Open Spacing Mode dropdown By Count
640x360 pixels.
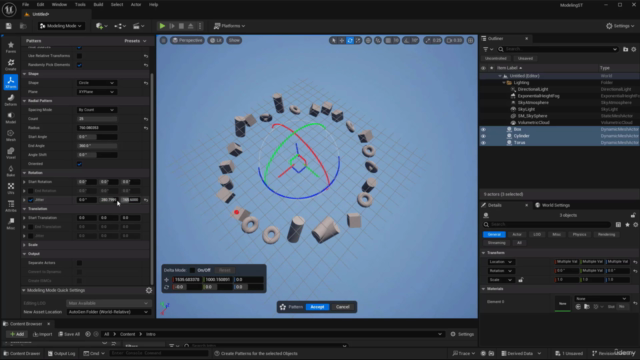[x=97, y=110]
